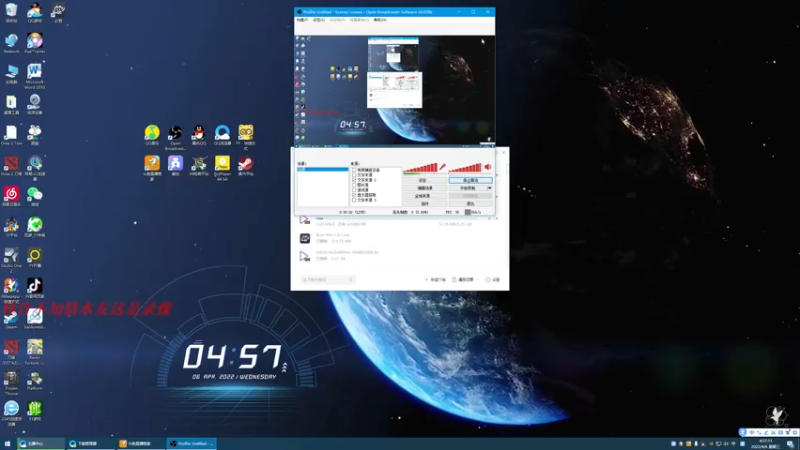Switch to the Profile Untitled OBS taskbar item

point(191,443)
